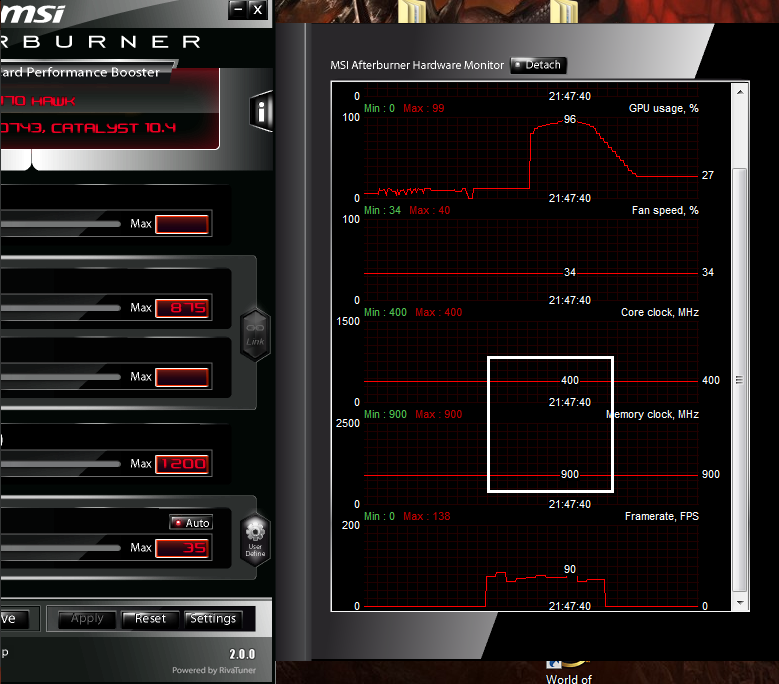
Task: Click the 'World of' desktop shortcut
Action: [x=569, y=672]
